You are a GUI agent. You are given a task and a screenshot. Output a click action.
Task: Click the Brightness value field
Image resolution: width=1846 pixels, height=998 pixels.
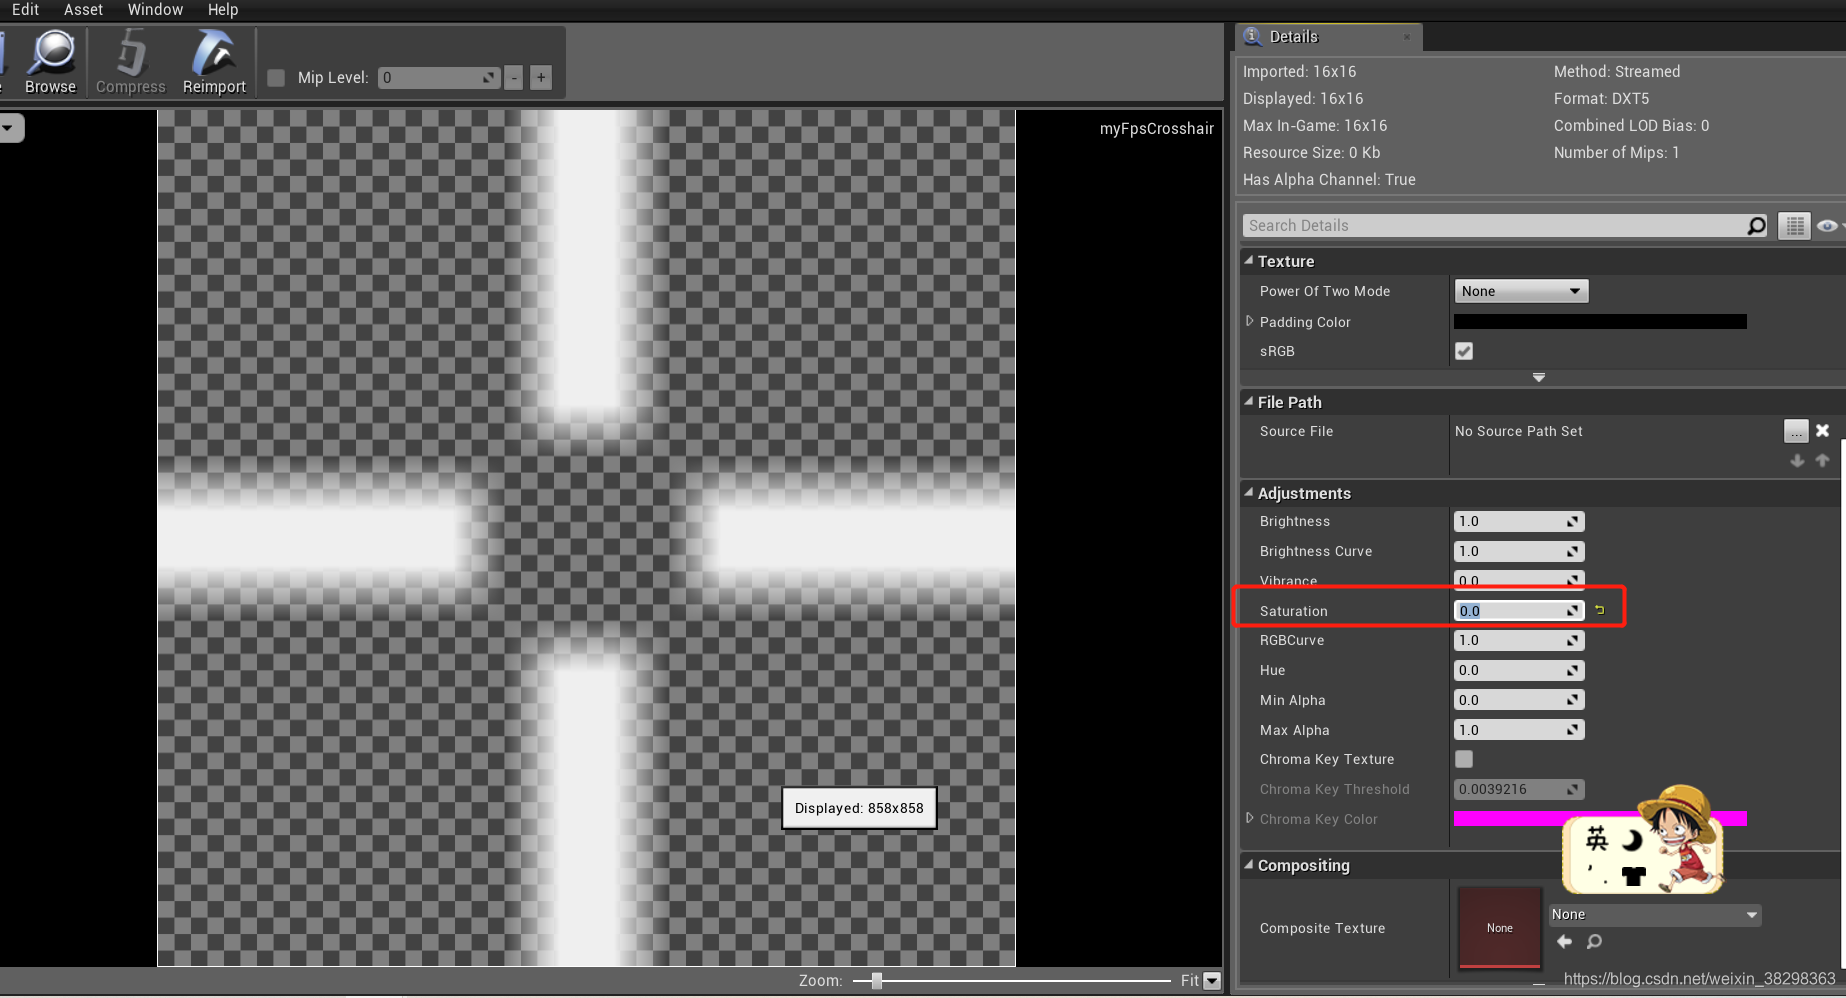pos(1519,521)
